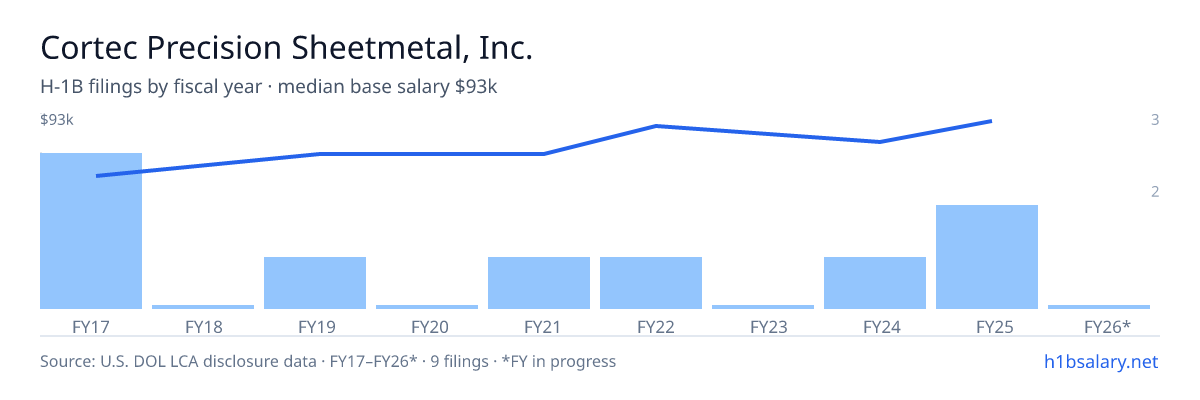Click the FY17 filings bar

coord(91,231)
